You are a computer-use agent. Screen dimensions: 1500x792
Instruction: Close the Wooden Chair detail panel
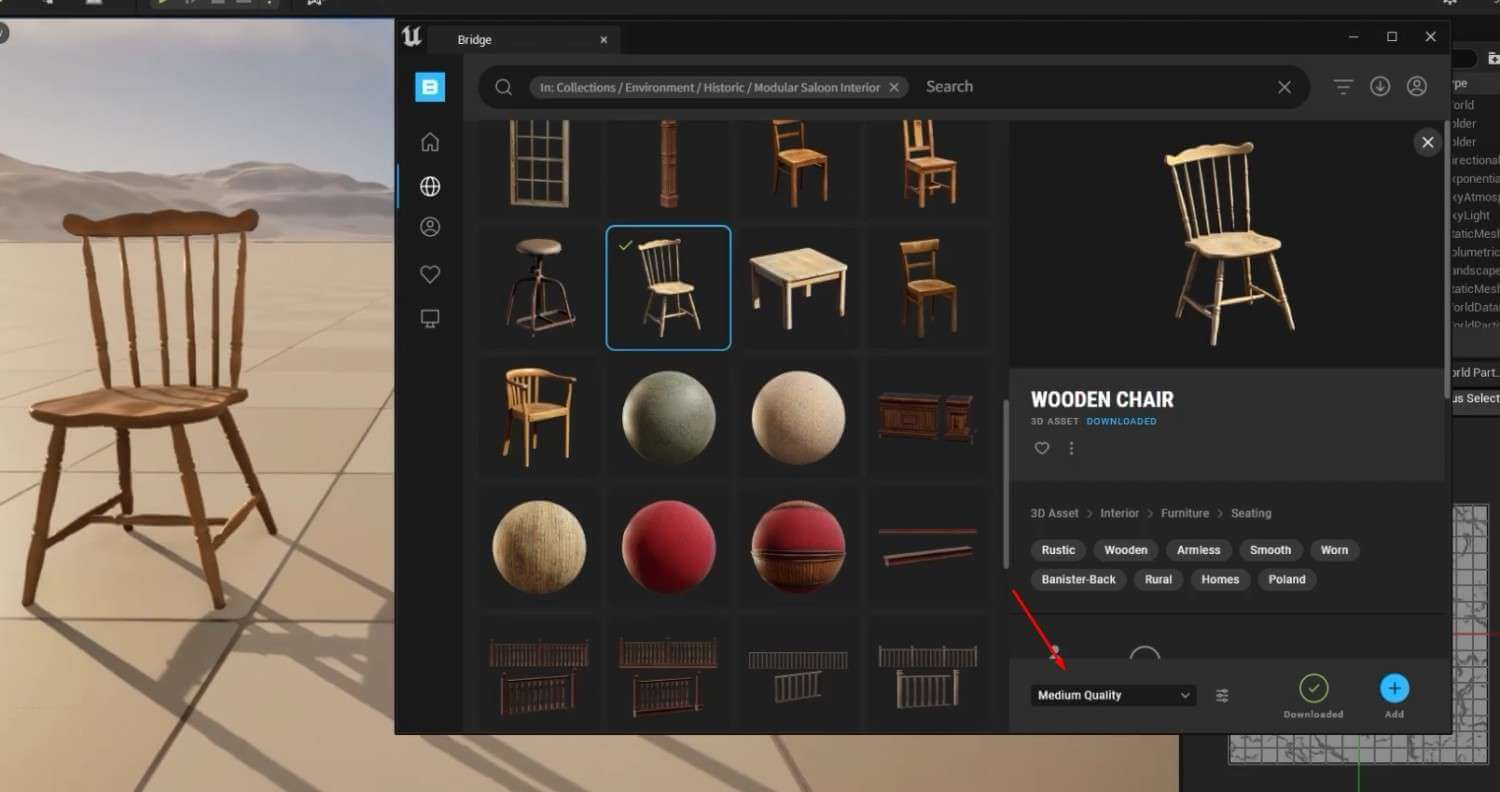pyautogui.click(x=1428, y=142)
